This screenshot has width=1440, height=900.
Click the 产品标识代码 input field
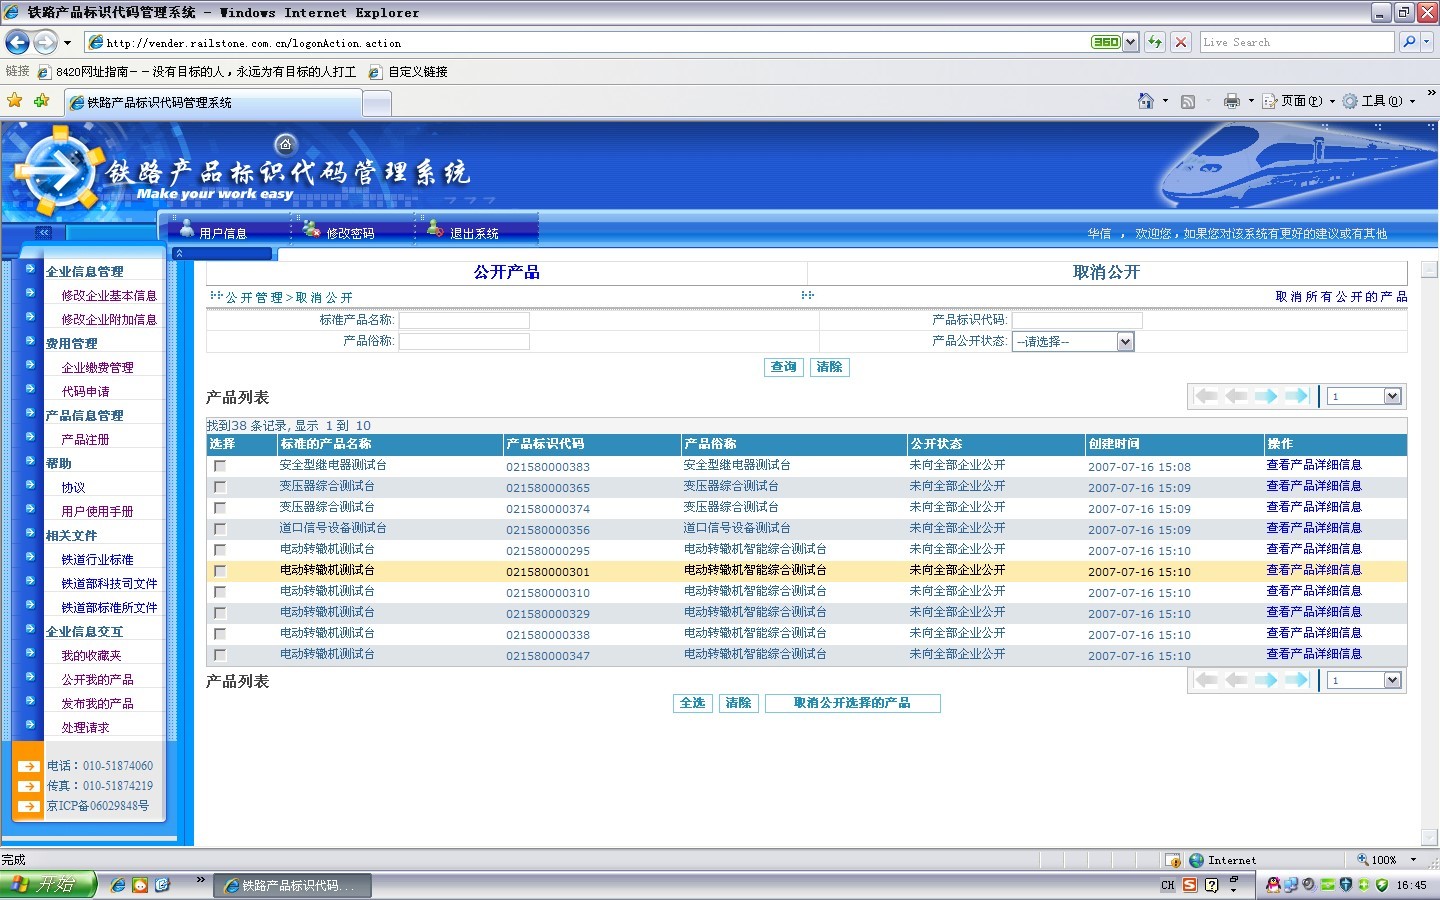(x=1077, y=320)
